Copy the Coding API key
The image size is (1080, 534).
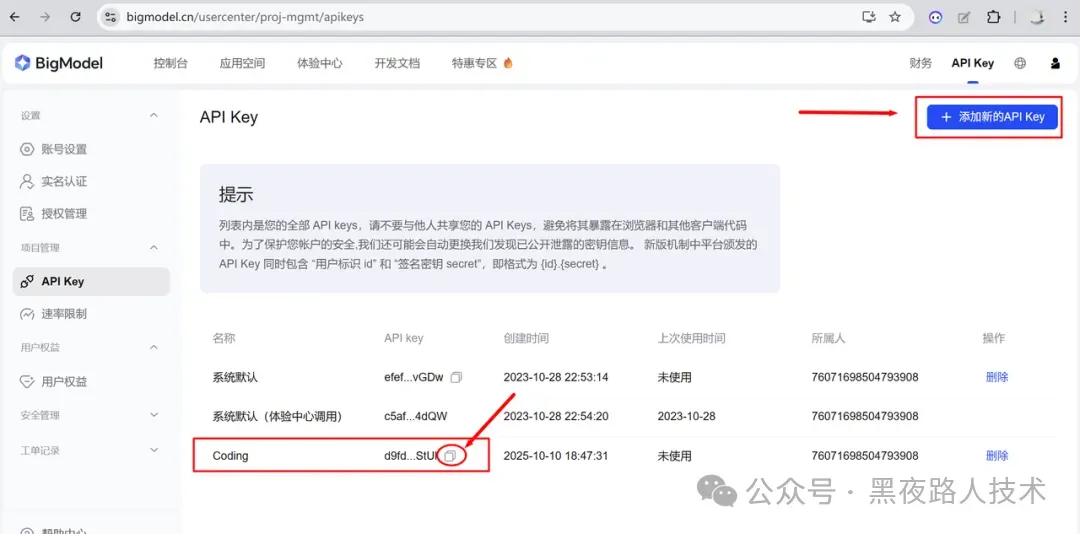pos(450,456)
